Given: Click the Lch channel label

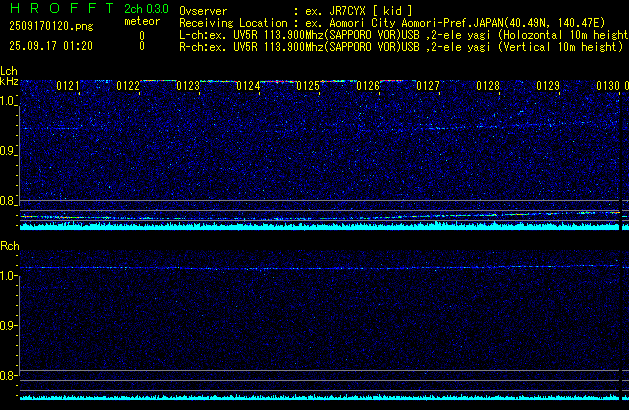Looking at the screenshot, I should click(9, 71).
